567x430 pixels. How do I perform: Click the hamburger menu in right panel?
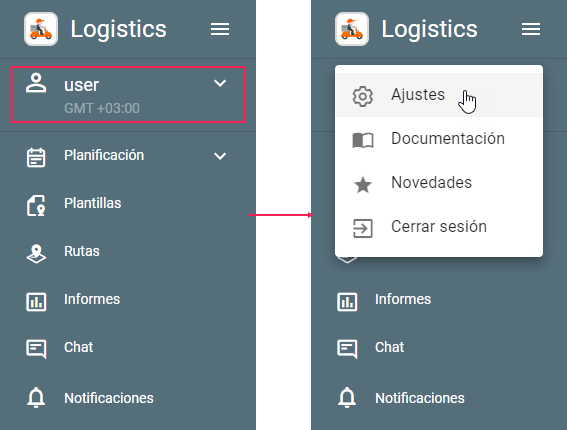coord(531,29)
